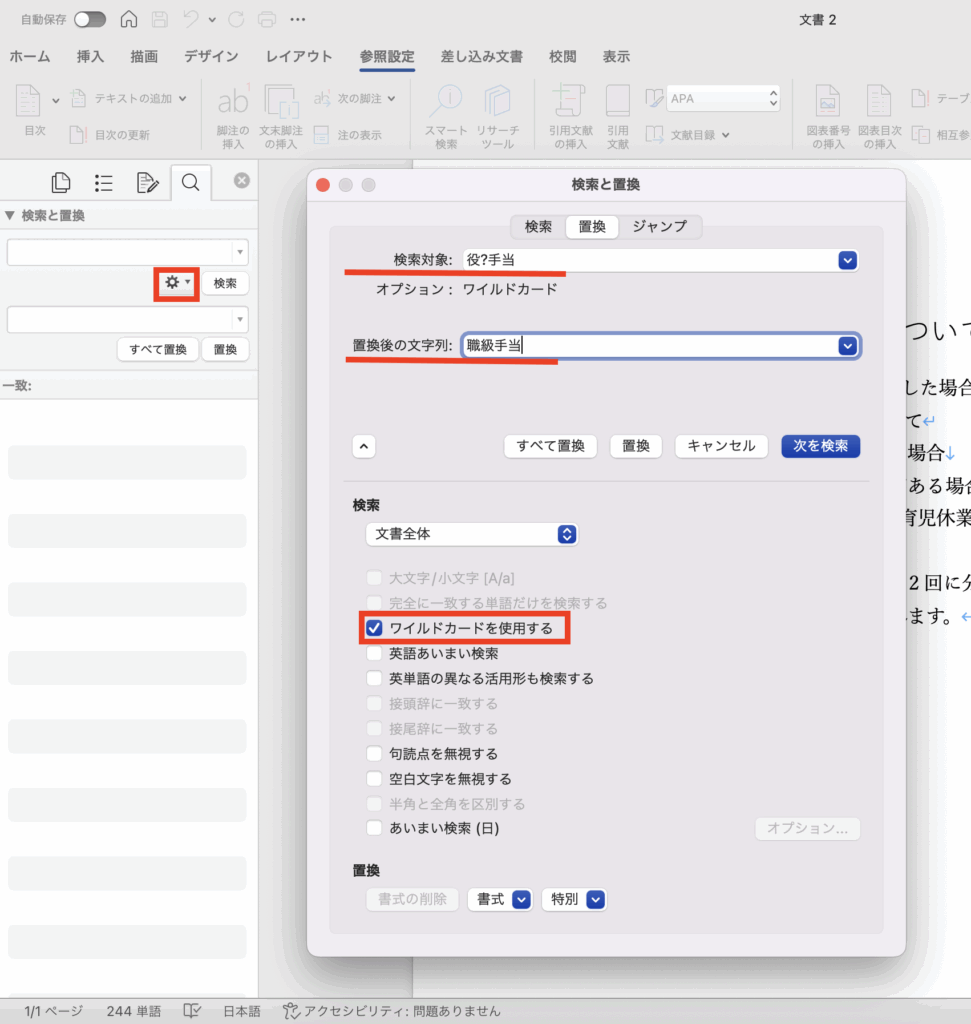The height and width of the screenshot is (1024, 971).
Task: Click the 次を検索 button
Action: [820, 446]
